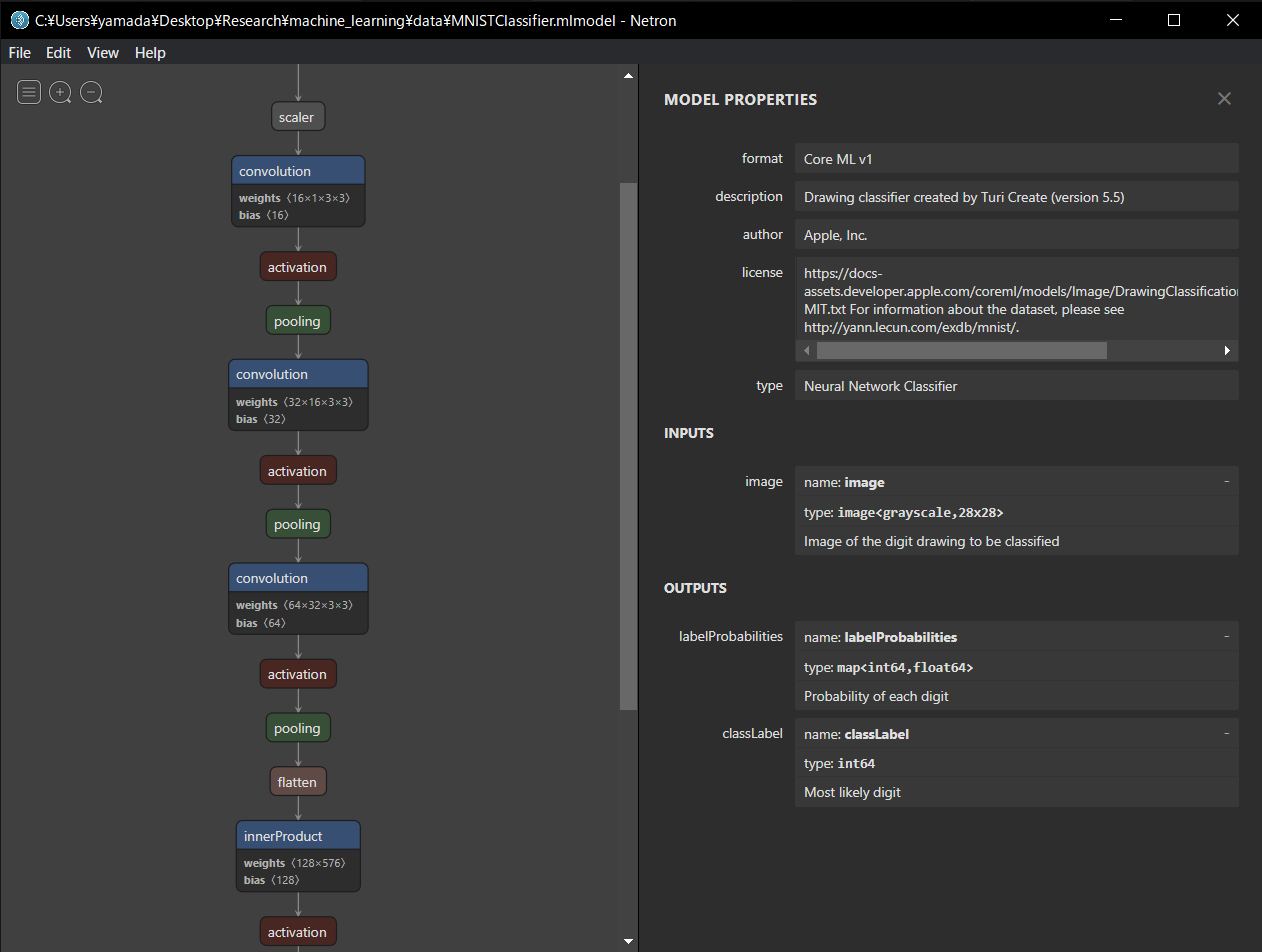Click the Netron app icon in title bar
The height and width of the screenshot is (952, 1262).
19,20
